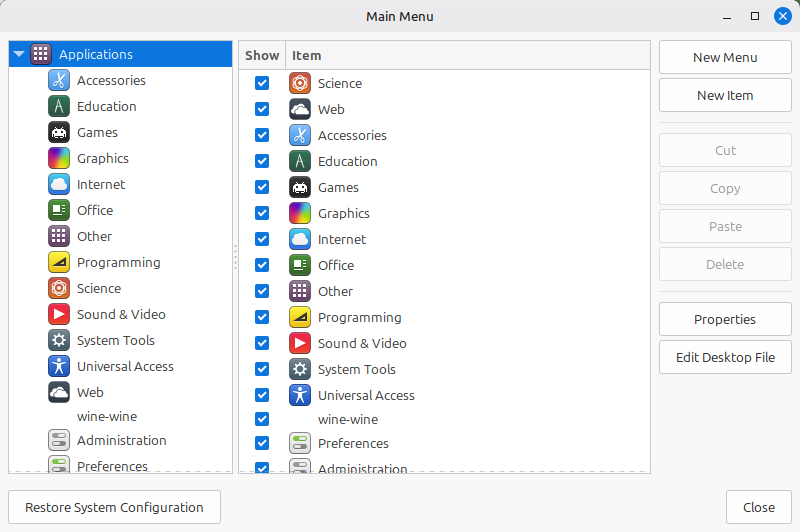This screenshot has height=532, width=800.
Task: Disable the Show checkbox for Graphics
Action: click(262, 213)
